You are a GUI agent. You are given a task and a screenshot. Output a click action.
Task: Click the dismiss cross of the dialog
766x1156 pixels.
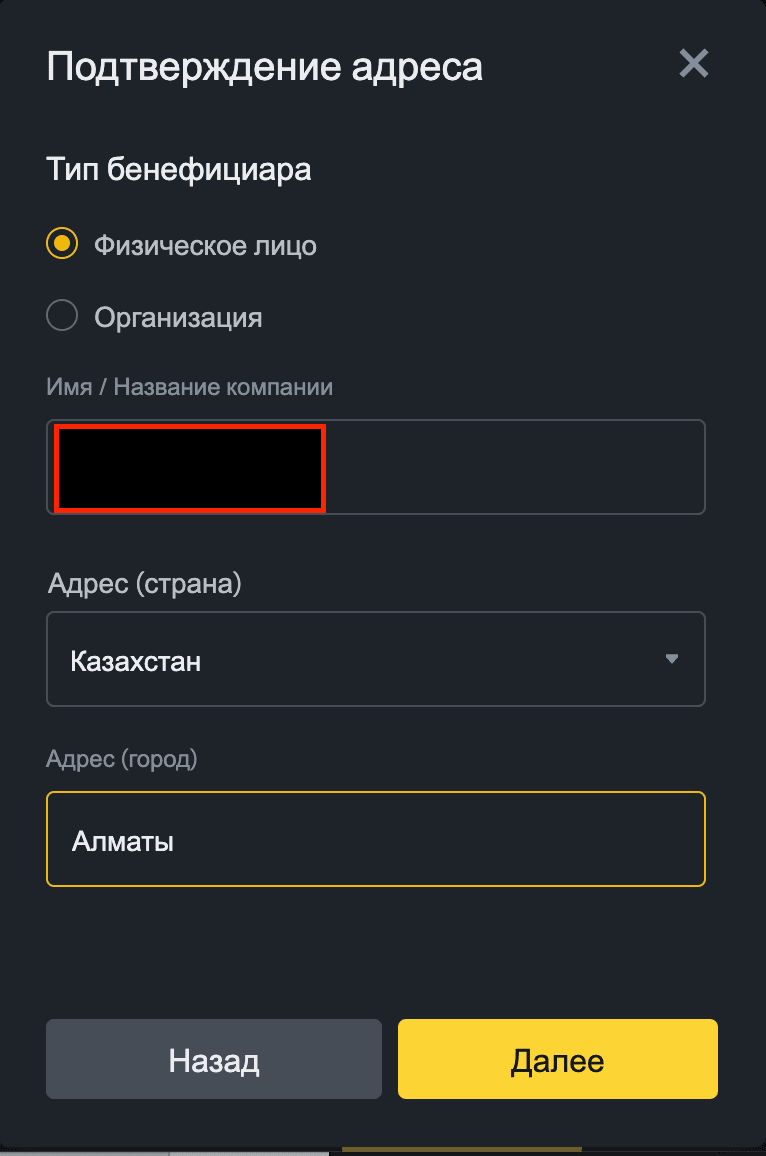coord(693,63)
